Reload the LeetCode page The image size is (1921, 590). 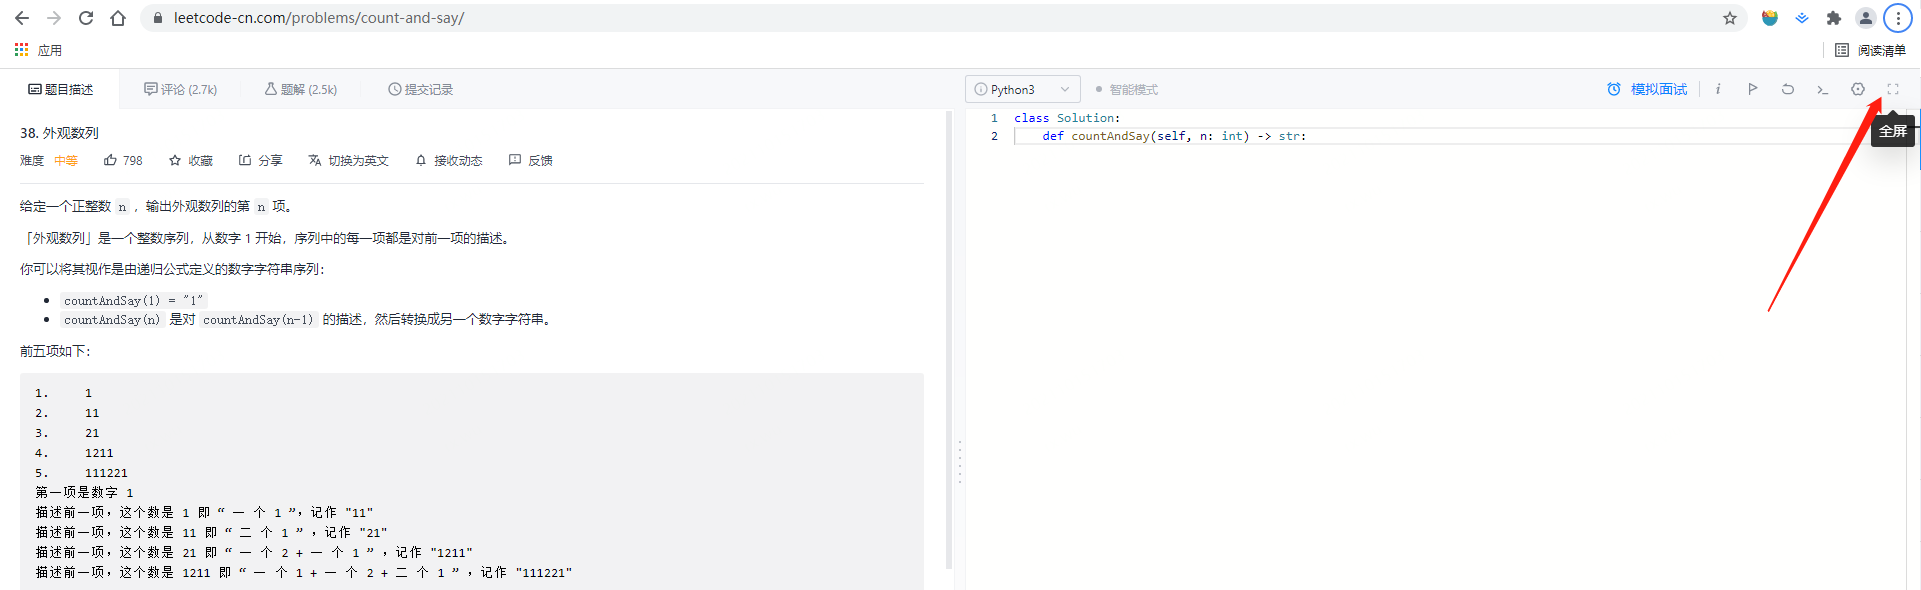click(x=86, y=18)
